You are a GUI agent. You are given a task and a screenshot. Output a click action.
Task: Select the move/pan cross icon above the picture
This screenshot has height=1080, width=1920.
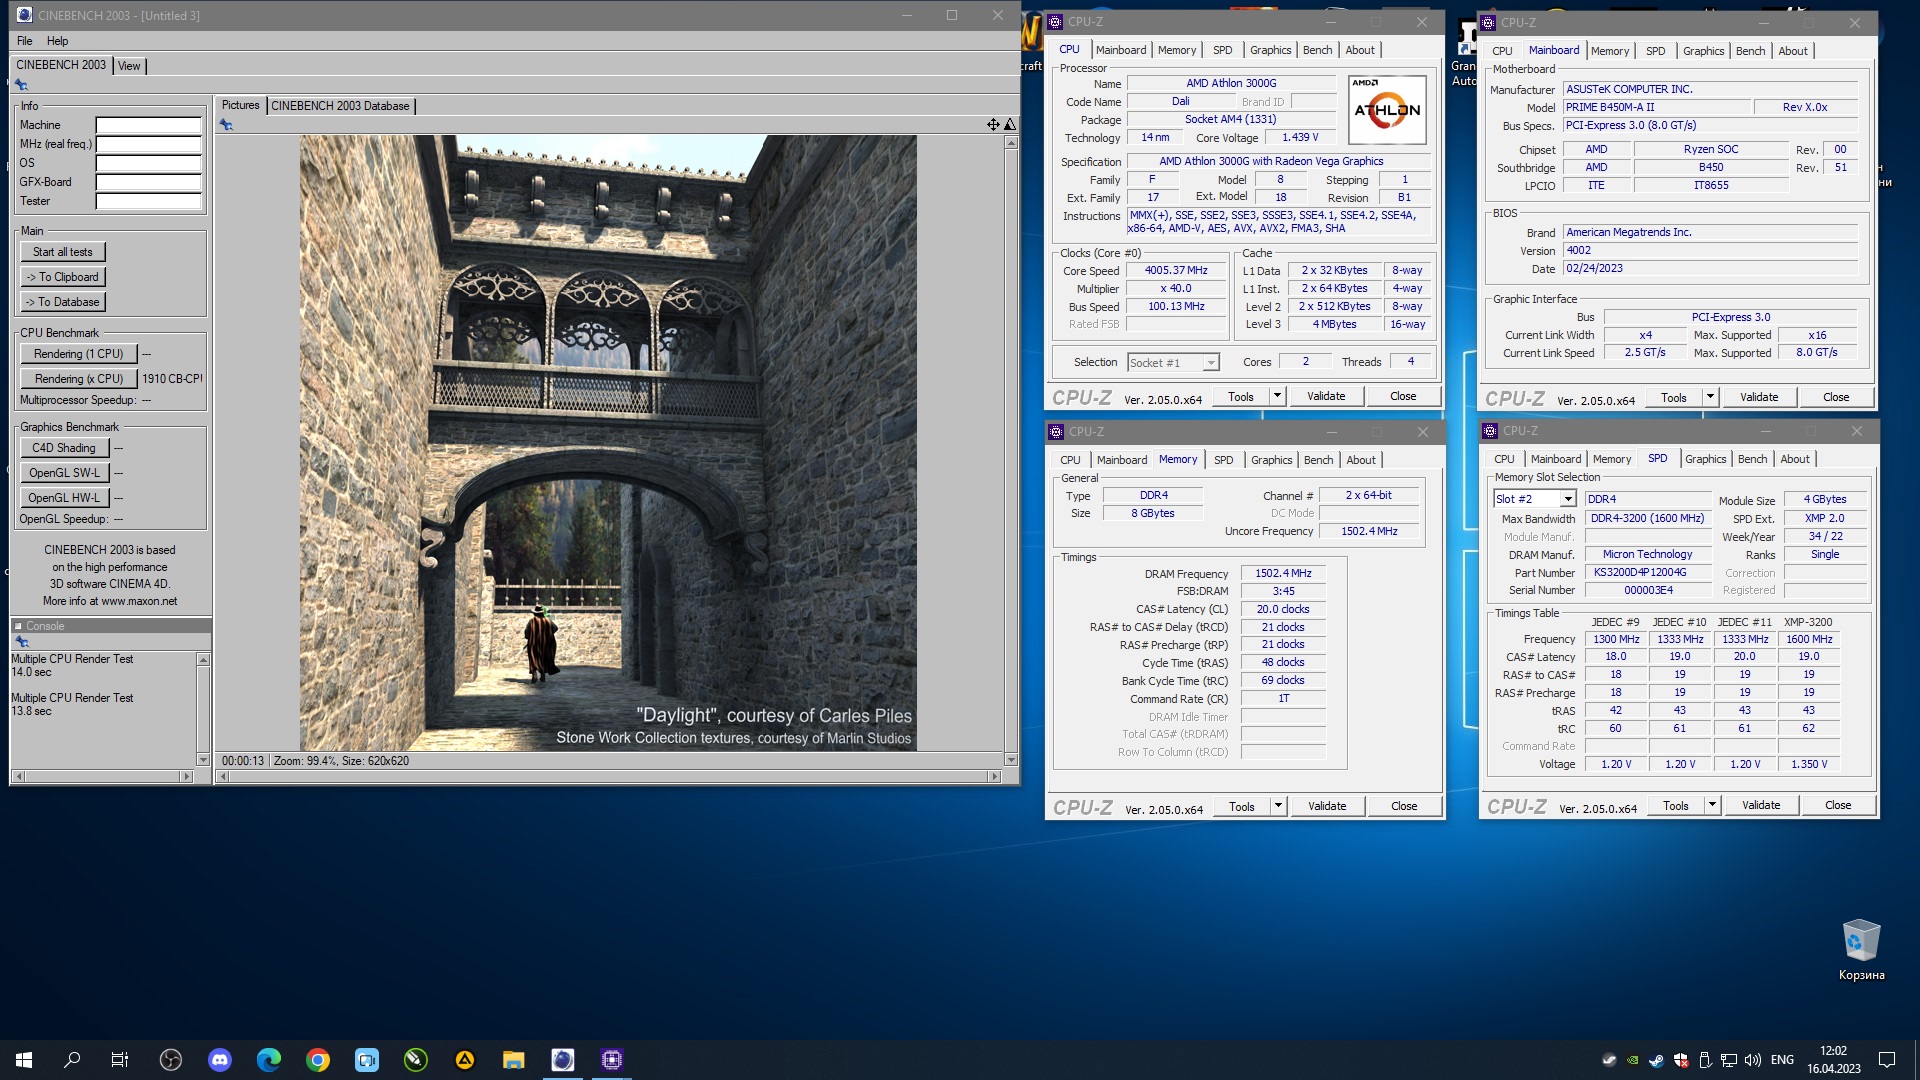point(993,124)
